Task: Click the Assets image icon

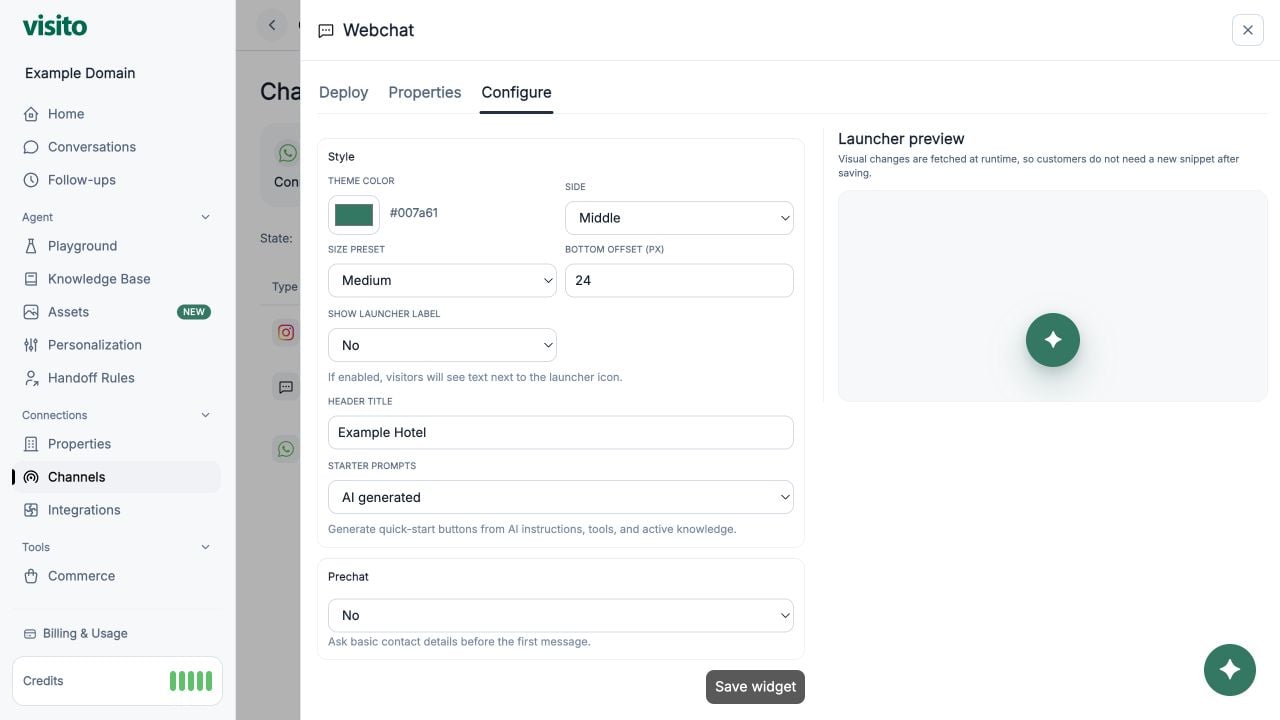Action: 31,312
